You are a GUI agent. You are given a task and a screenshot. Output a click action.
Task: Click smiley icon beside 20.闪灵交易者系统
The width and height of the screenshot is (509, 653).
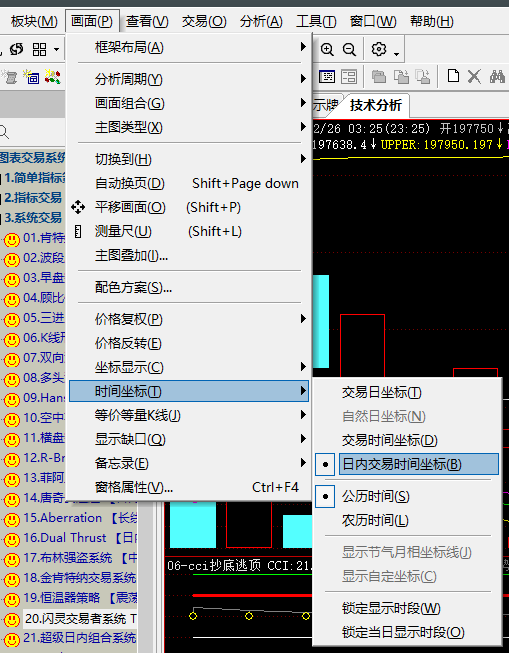(x=12, y=620)
